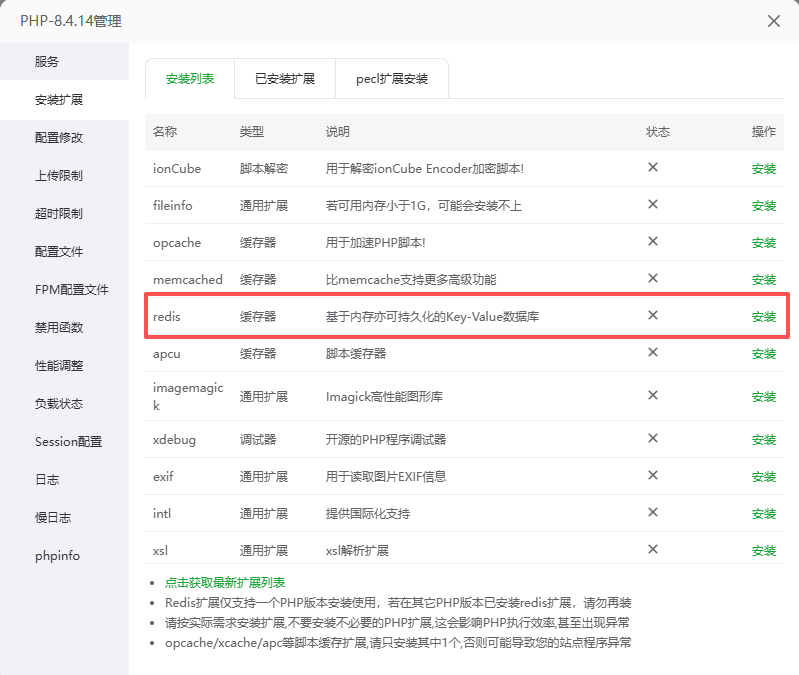Image resolution: width=799 pixels, height=675 pixels.
Task: Click the X status icon for xdebug
Action: click(653, 438)
